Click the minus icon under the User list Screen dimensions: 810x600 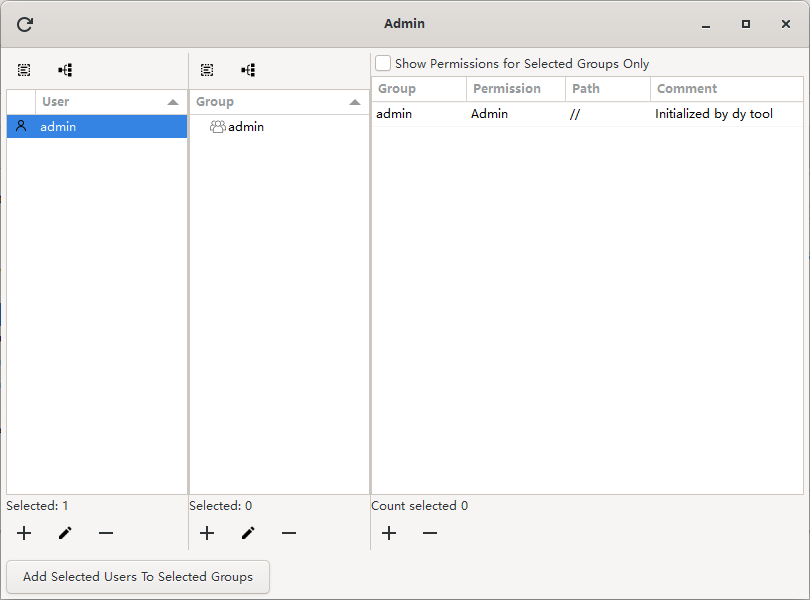106,533
